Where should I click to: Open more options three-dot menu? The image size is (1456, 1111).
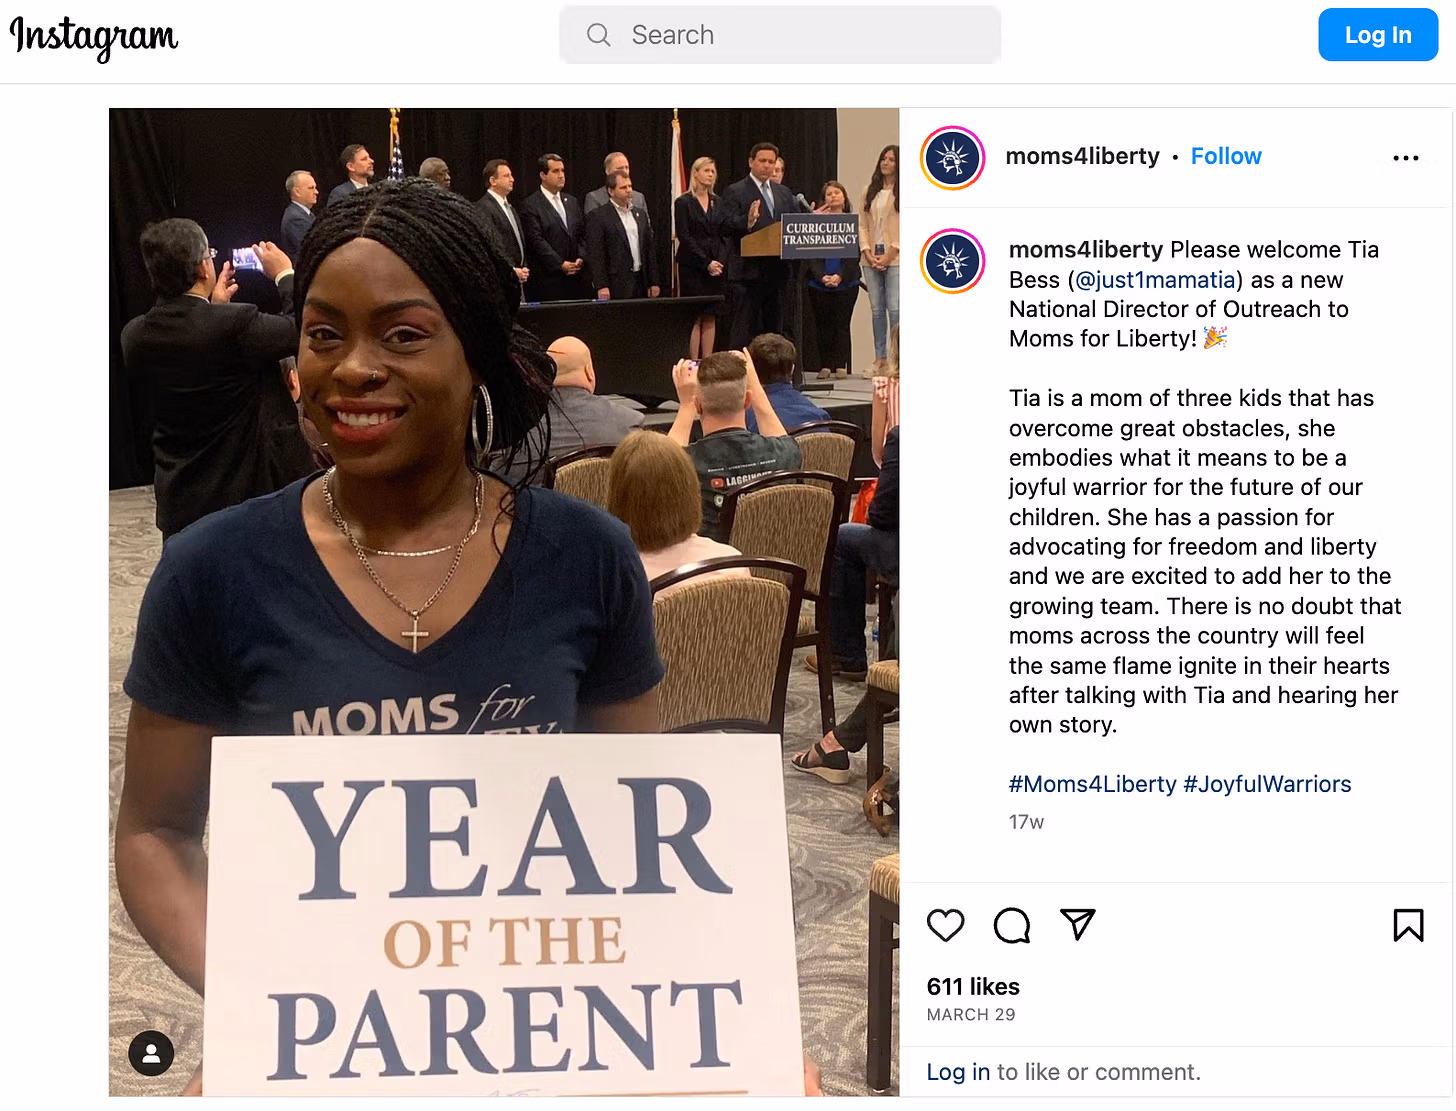(1405, 158)
